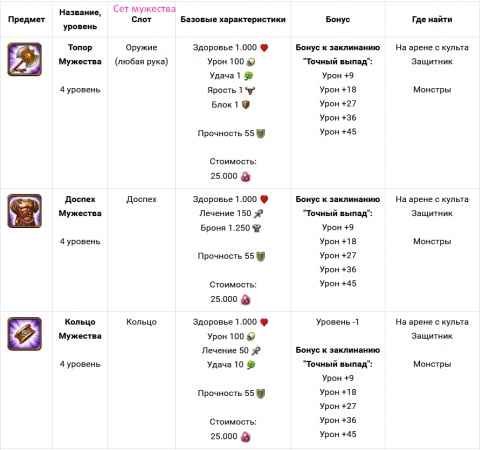Click the pink gem icon under axe cost
Image resolution: width=482 pixels, height=450 pixels.
tap(245, 176)
